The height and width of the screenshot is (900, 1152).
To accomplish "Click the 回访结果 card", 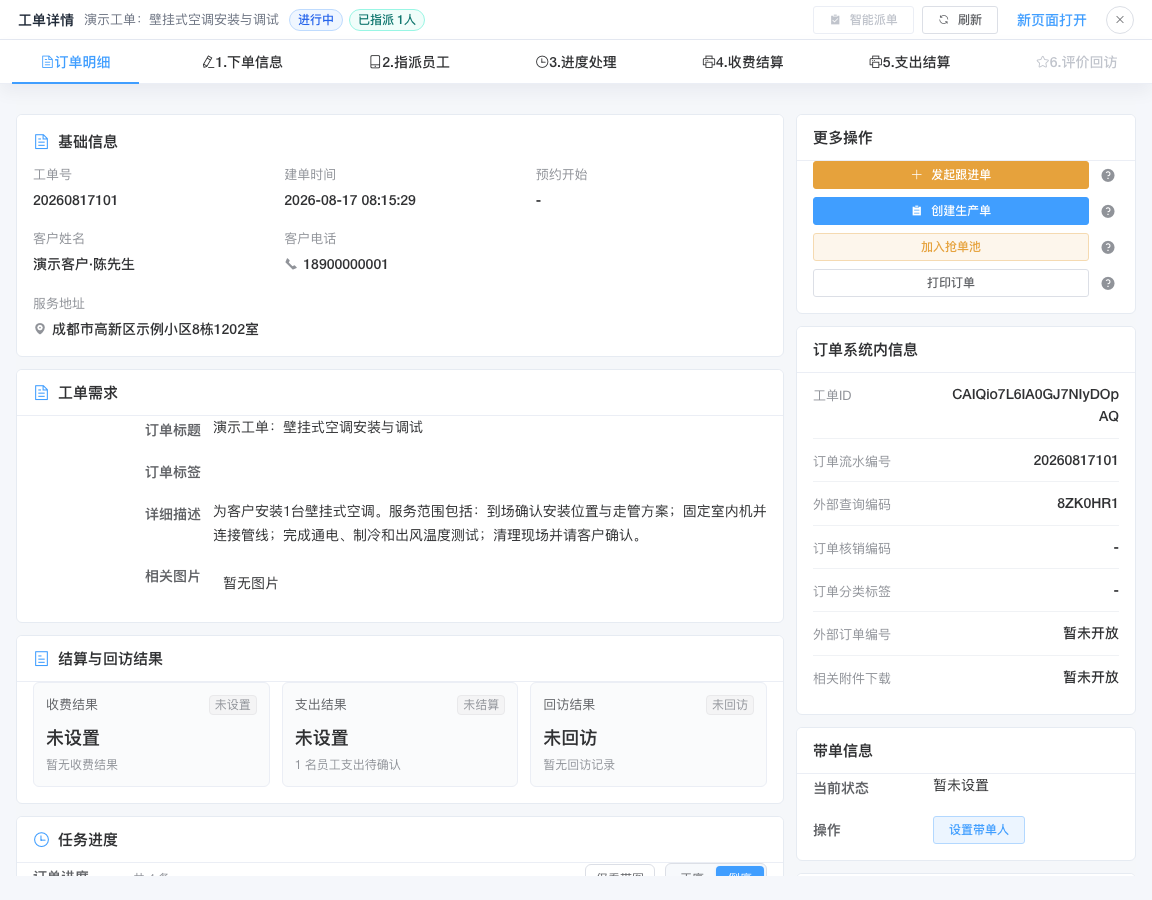I will point(648,735).
